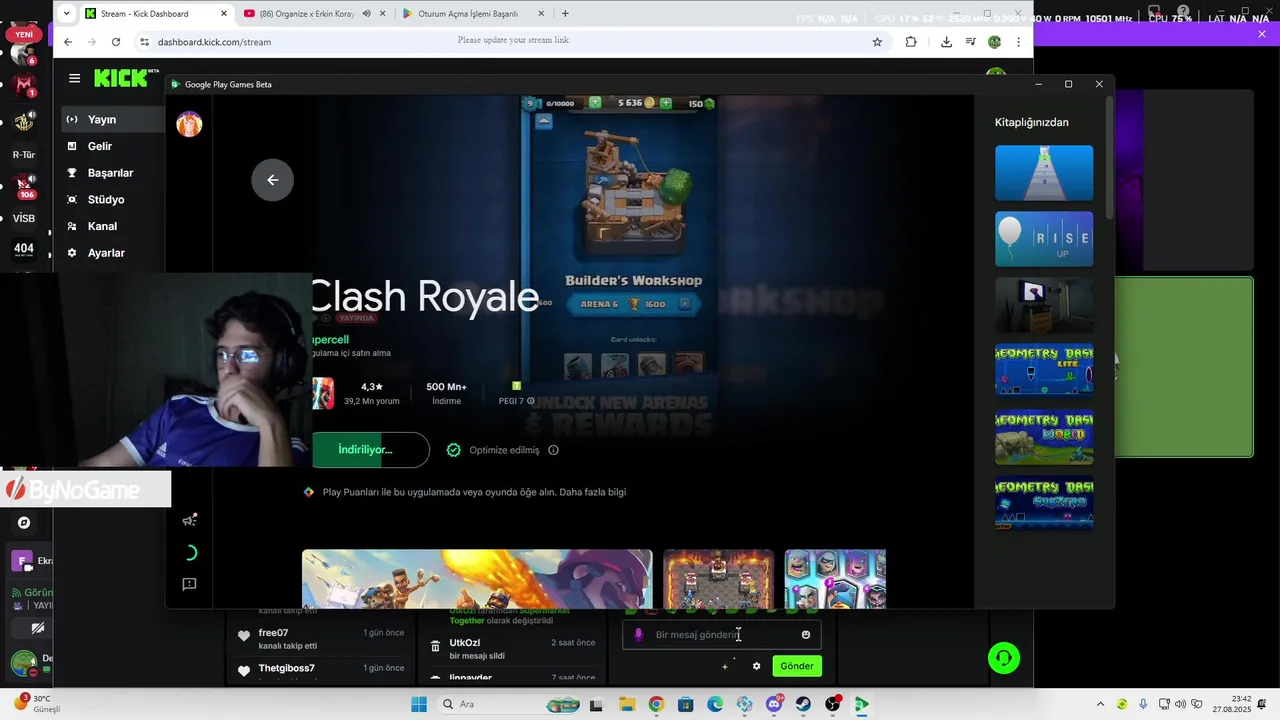
Task: Open Google Play Games taskbar icon
Action: coord(862,704)
